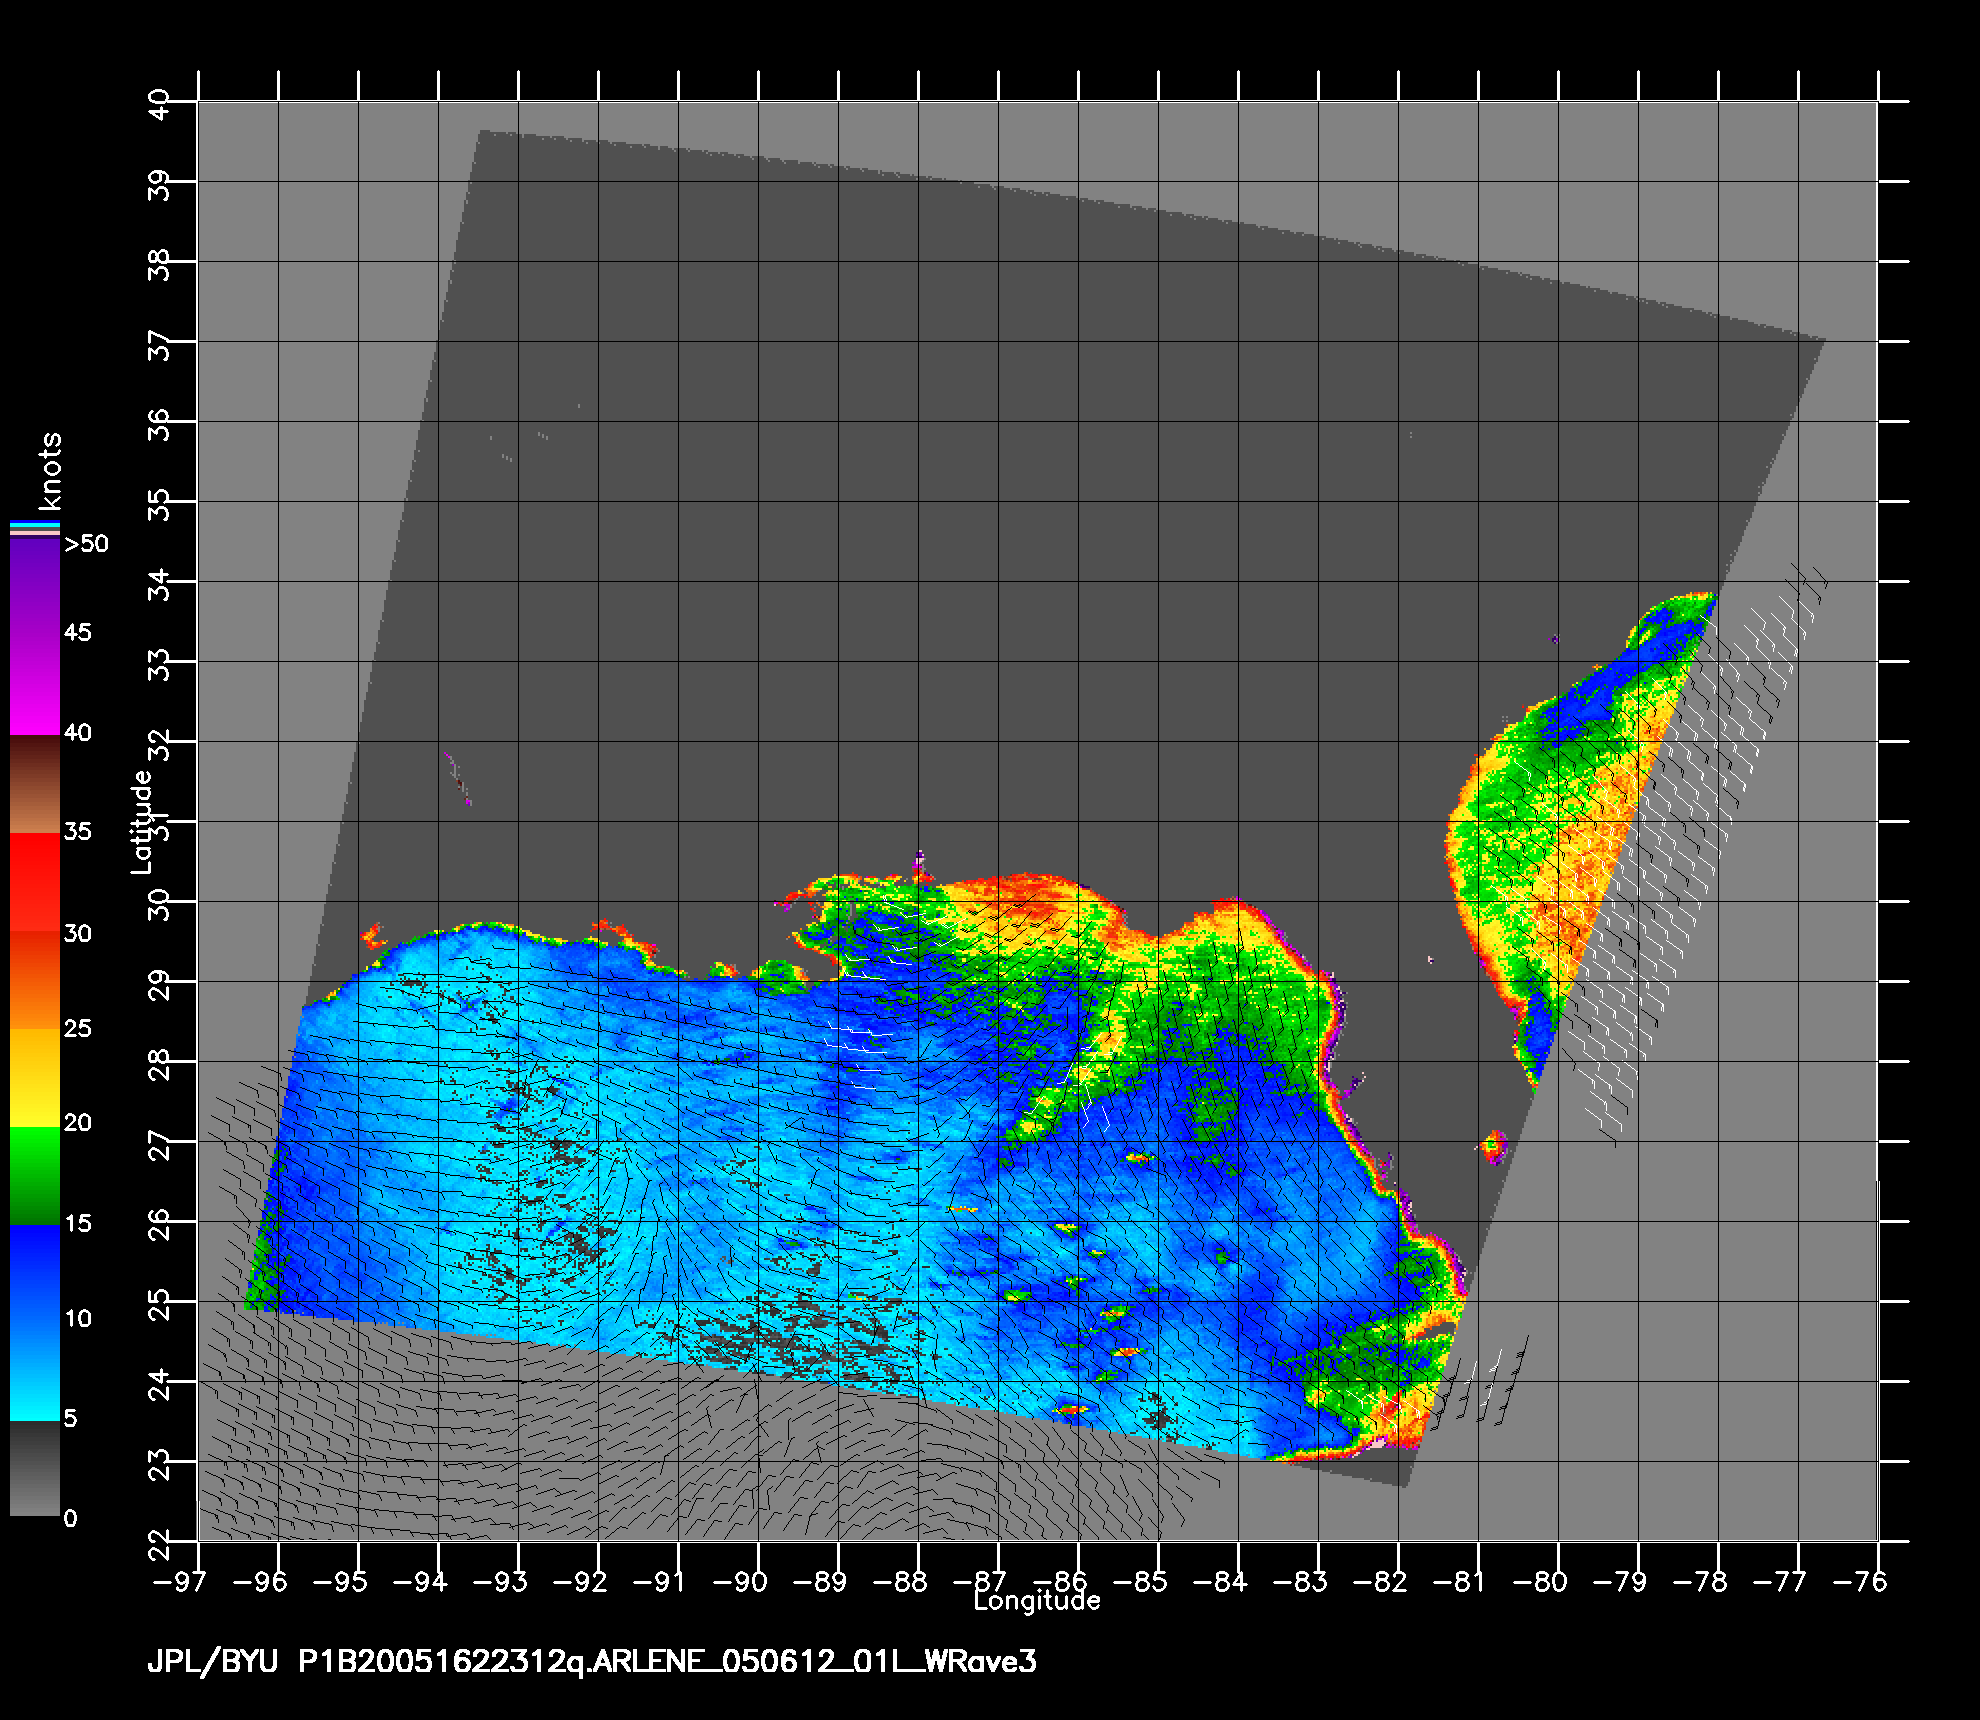
Task: Click the latitude '28' axis label
Action: (x=159, y=1064)
